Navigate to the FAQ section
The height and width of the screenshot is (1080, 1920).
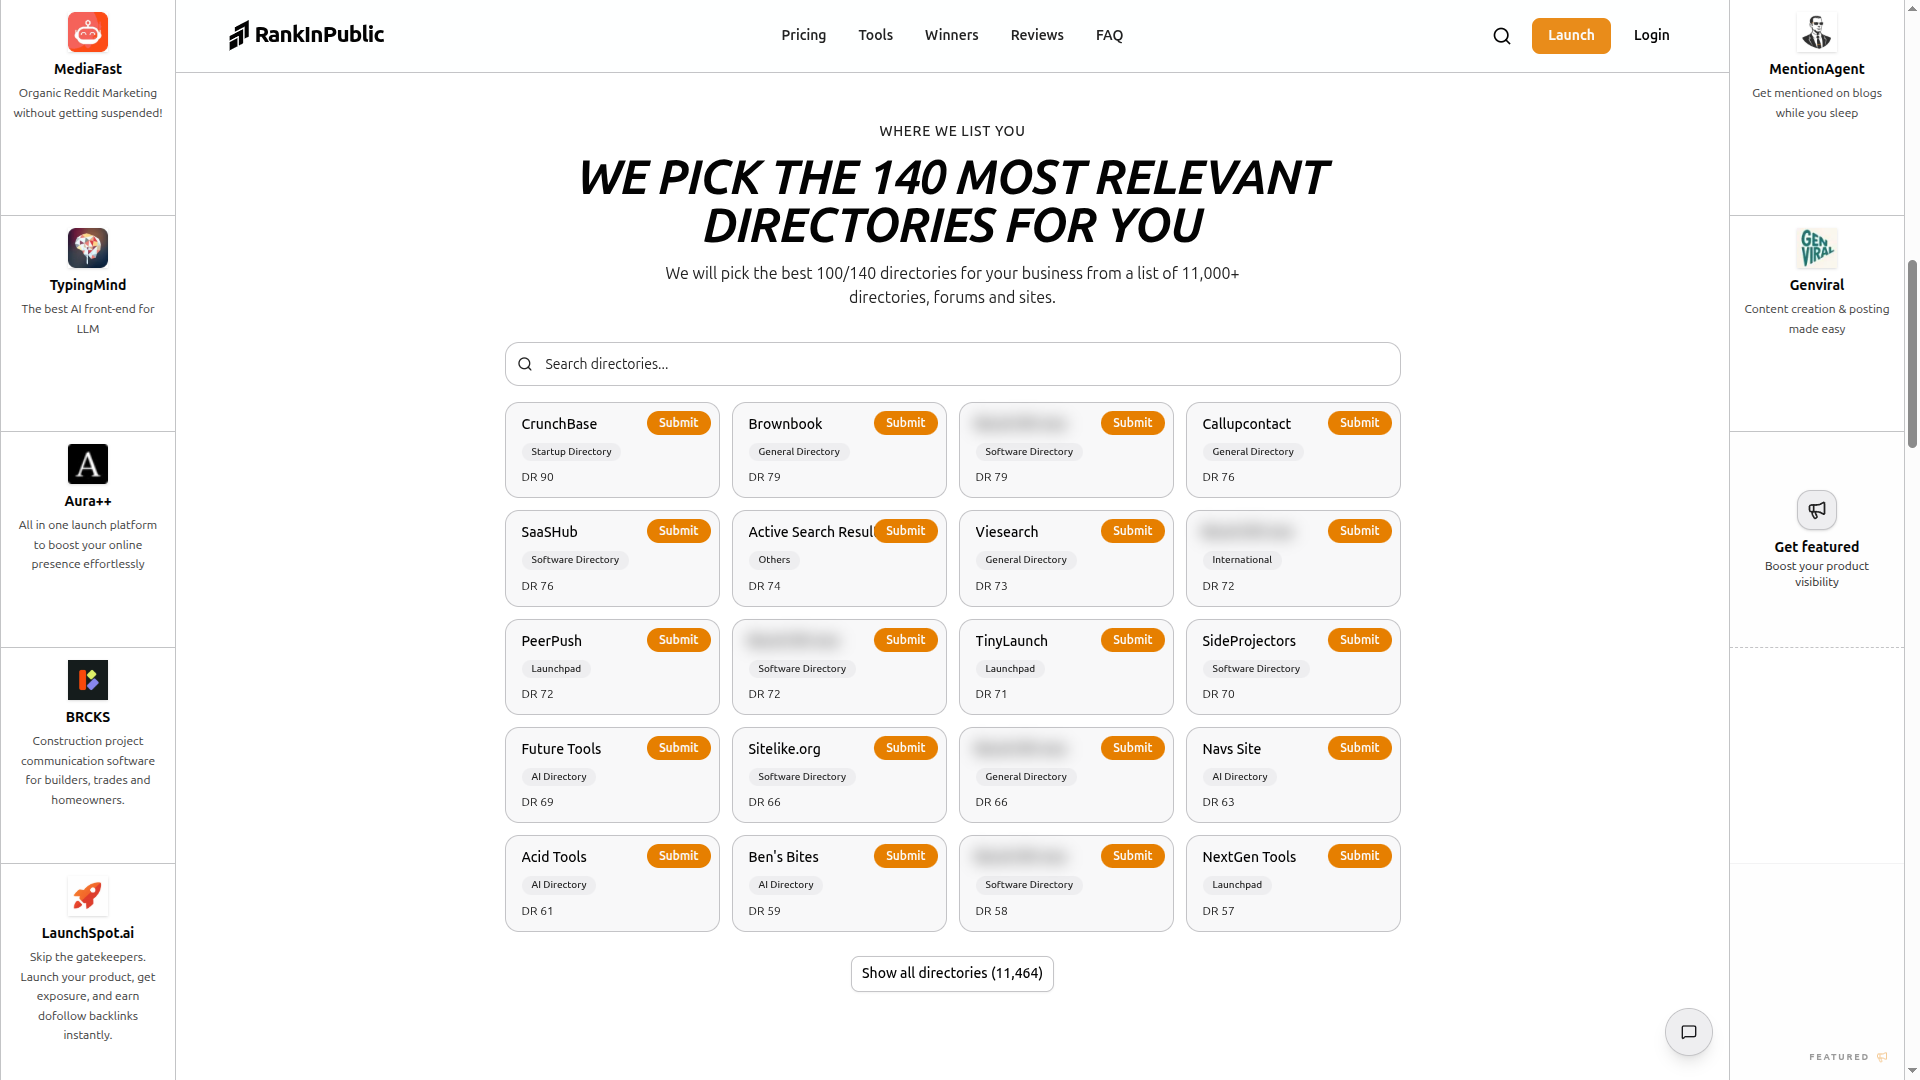1109,35
